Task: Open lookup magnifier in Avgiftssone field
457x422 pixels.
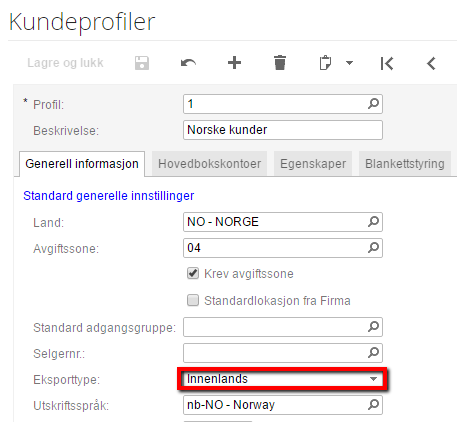Action: (x=373, y=248)
